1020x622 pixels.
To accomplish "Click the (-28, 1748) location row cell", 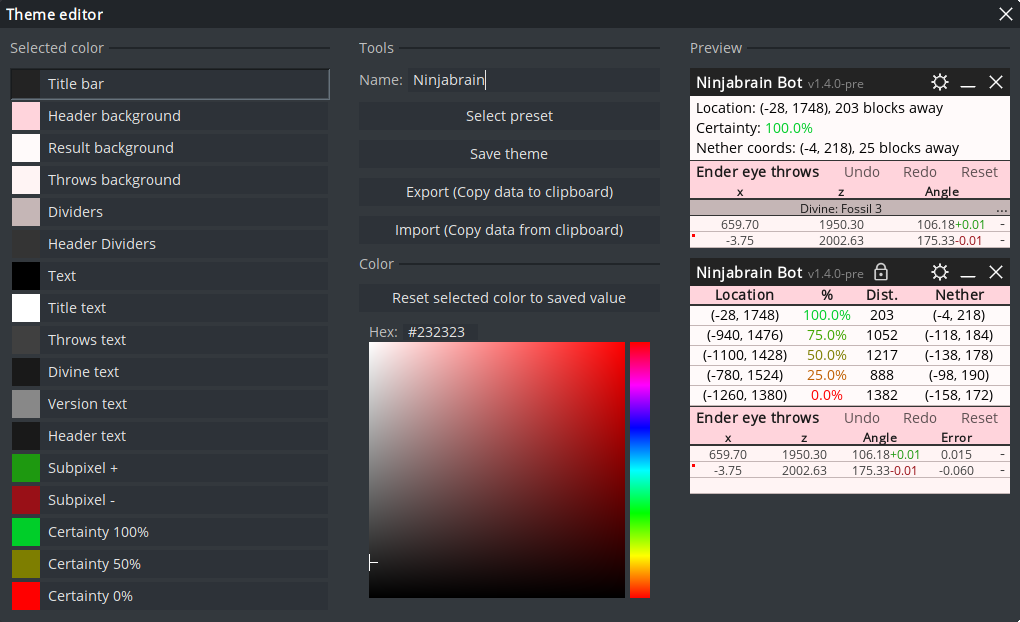I will point(745,315).
